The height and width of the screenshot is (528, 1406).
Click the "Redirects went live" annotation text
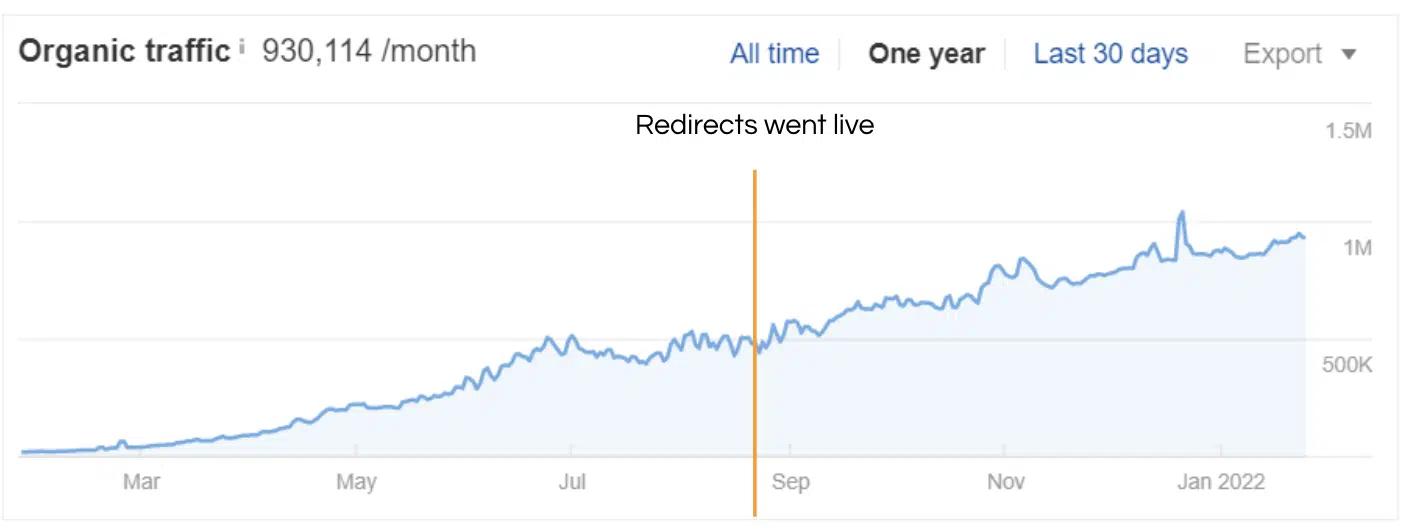point(755,126)
